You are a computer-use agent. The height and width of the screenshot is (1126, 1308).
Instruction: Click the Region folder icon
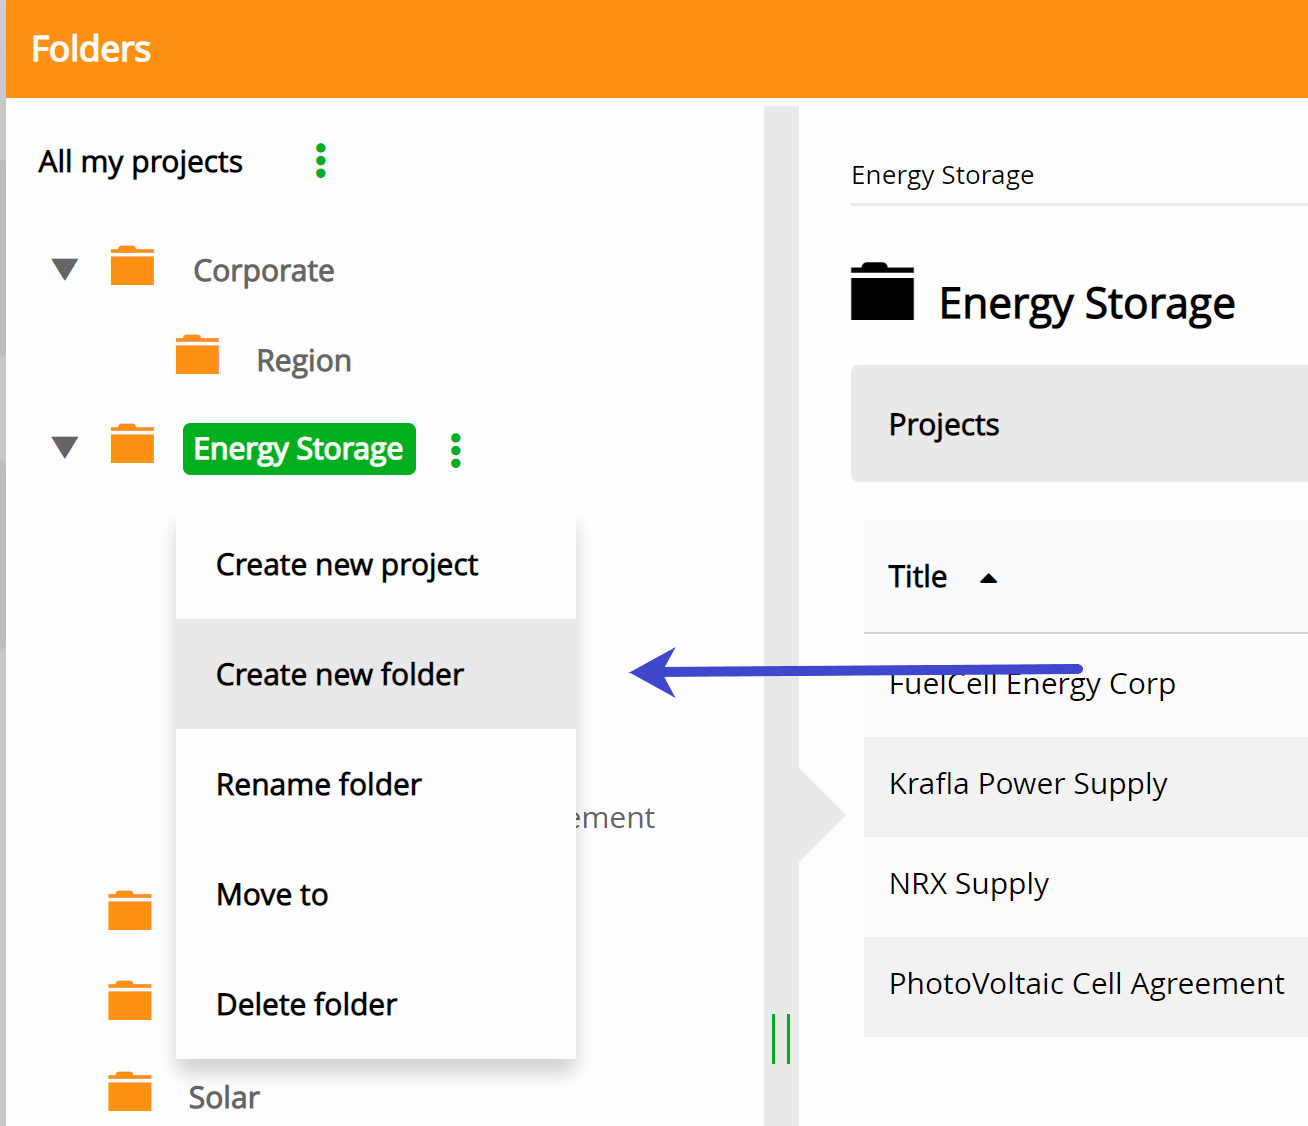point(197,355)
